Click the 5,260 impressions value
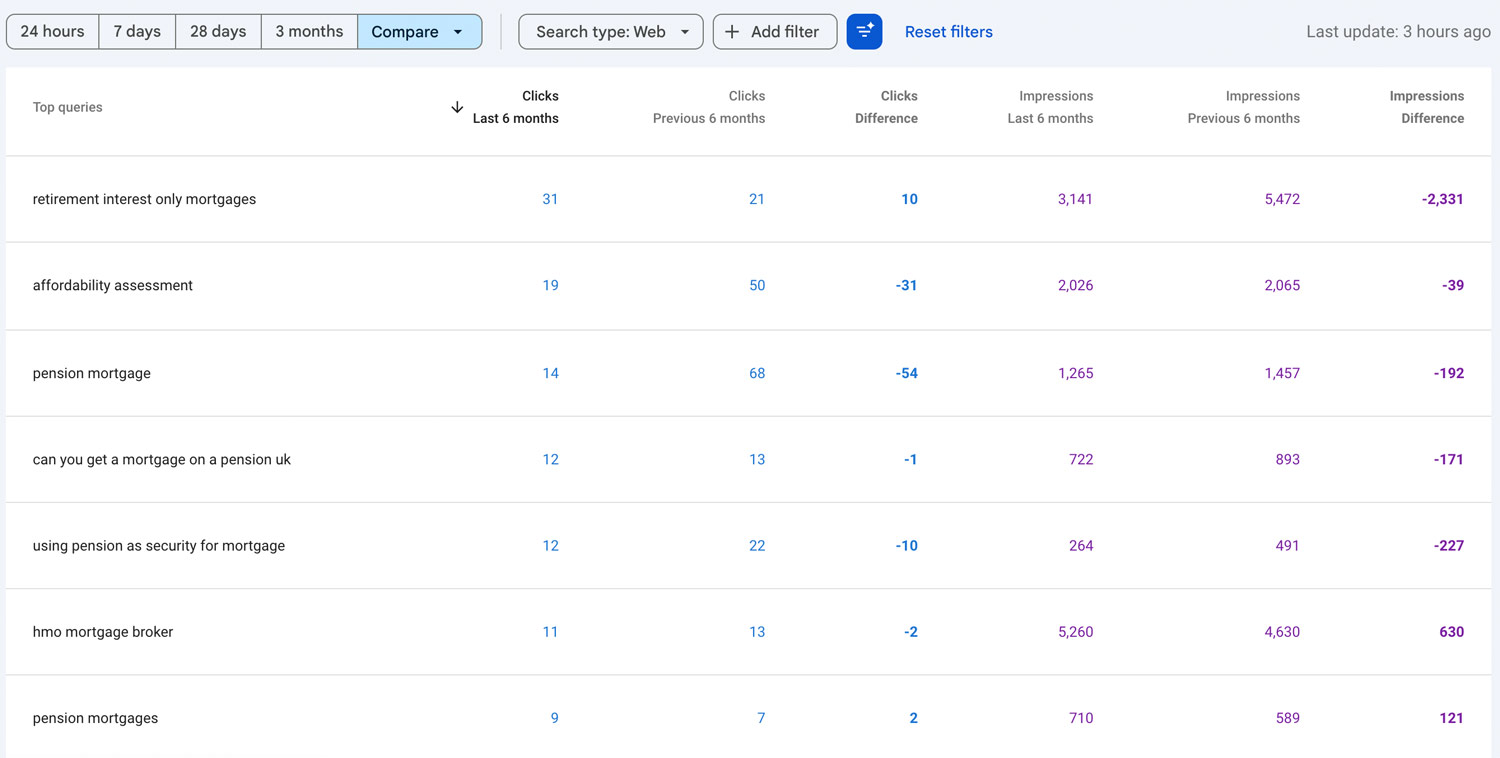 click(1075, 631)
